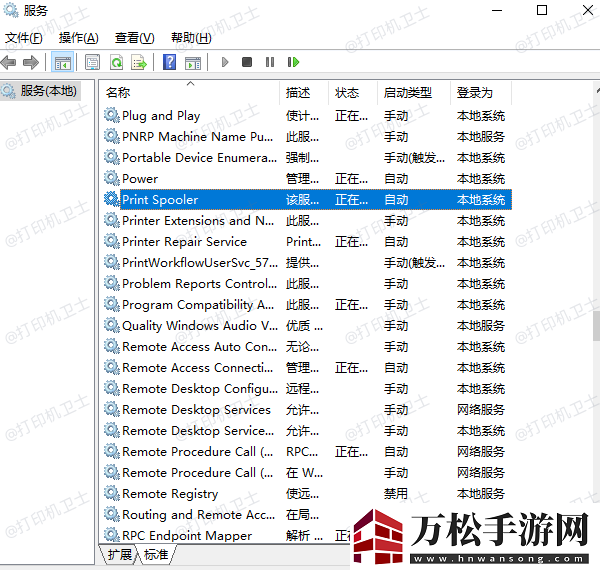
Task: Click the gear icon beside Power service
Action: [x=111, y=178]
